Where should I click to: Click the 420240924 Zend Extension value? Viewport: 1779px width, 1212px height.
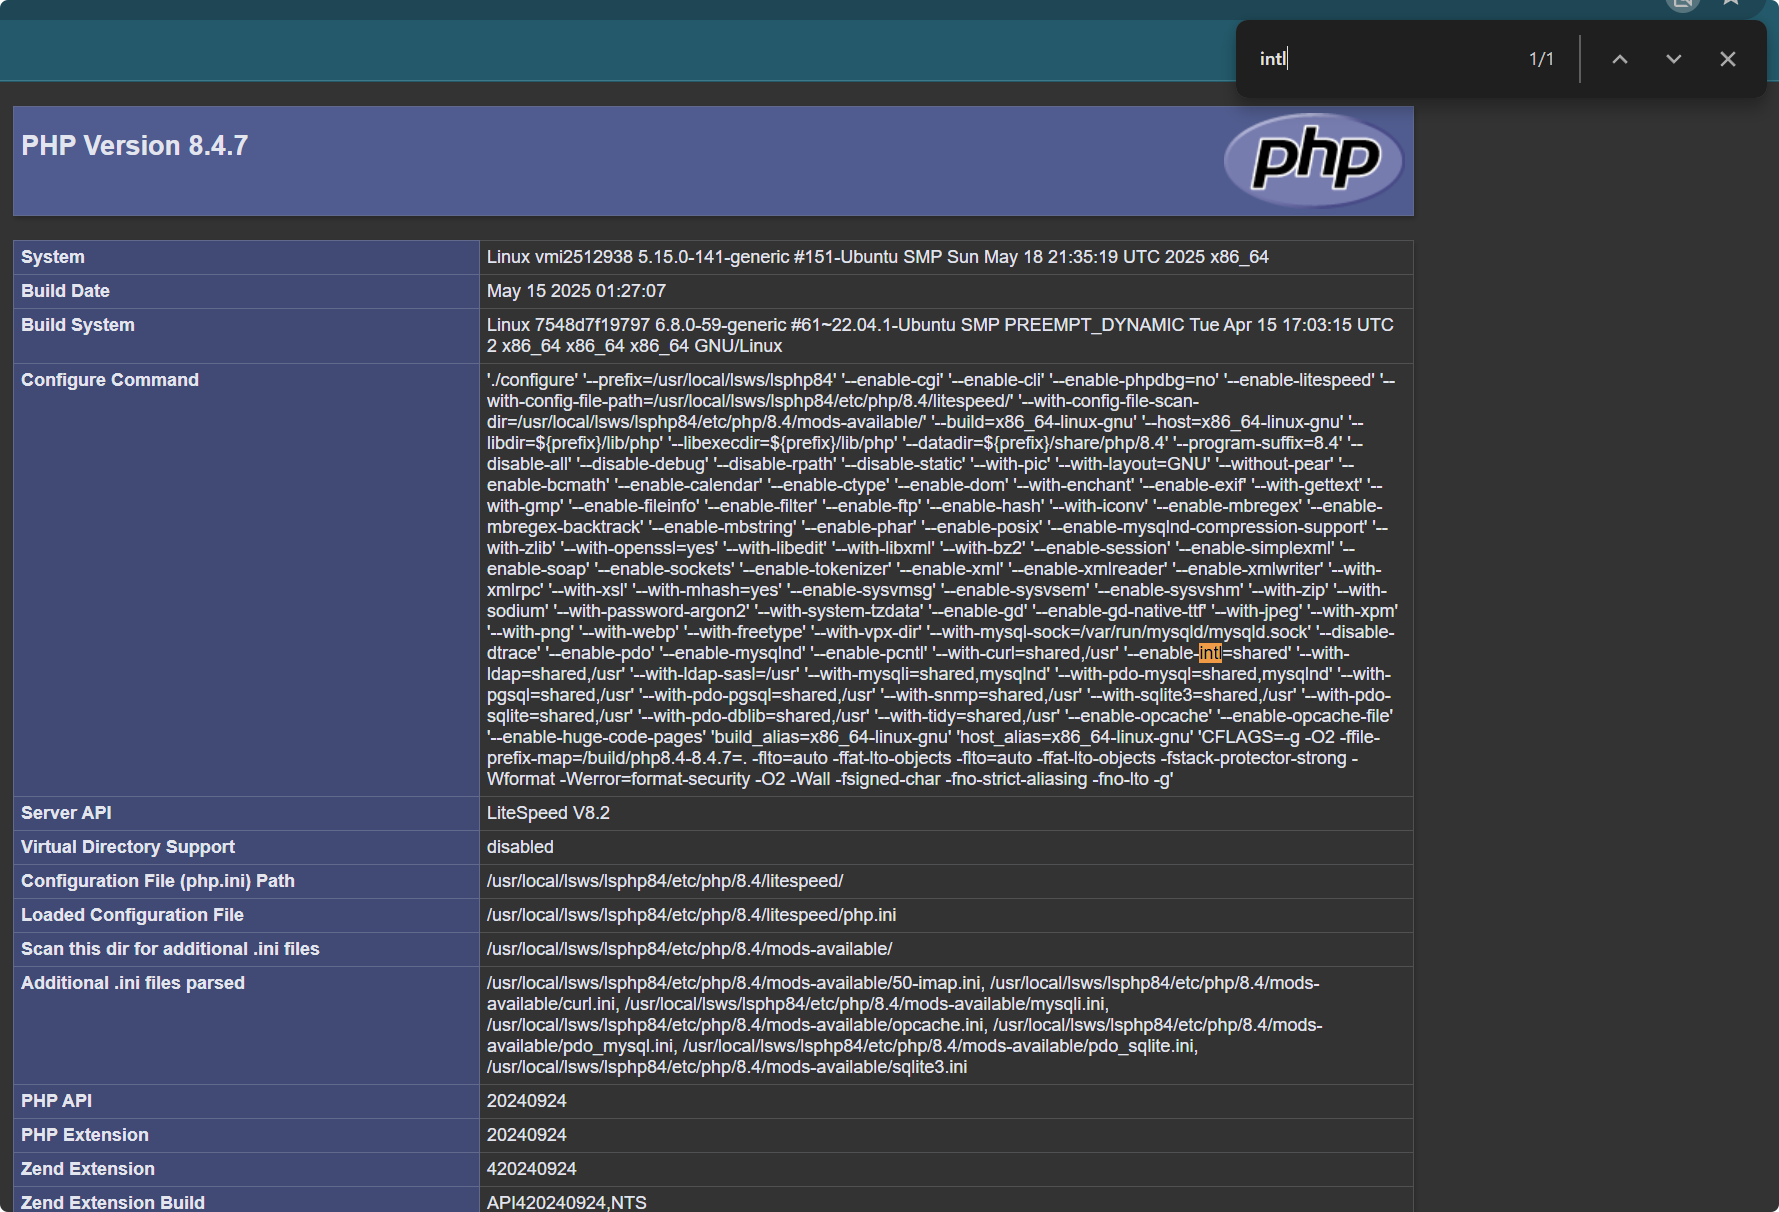[532, 1169]
